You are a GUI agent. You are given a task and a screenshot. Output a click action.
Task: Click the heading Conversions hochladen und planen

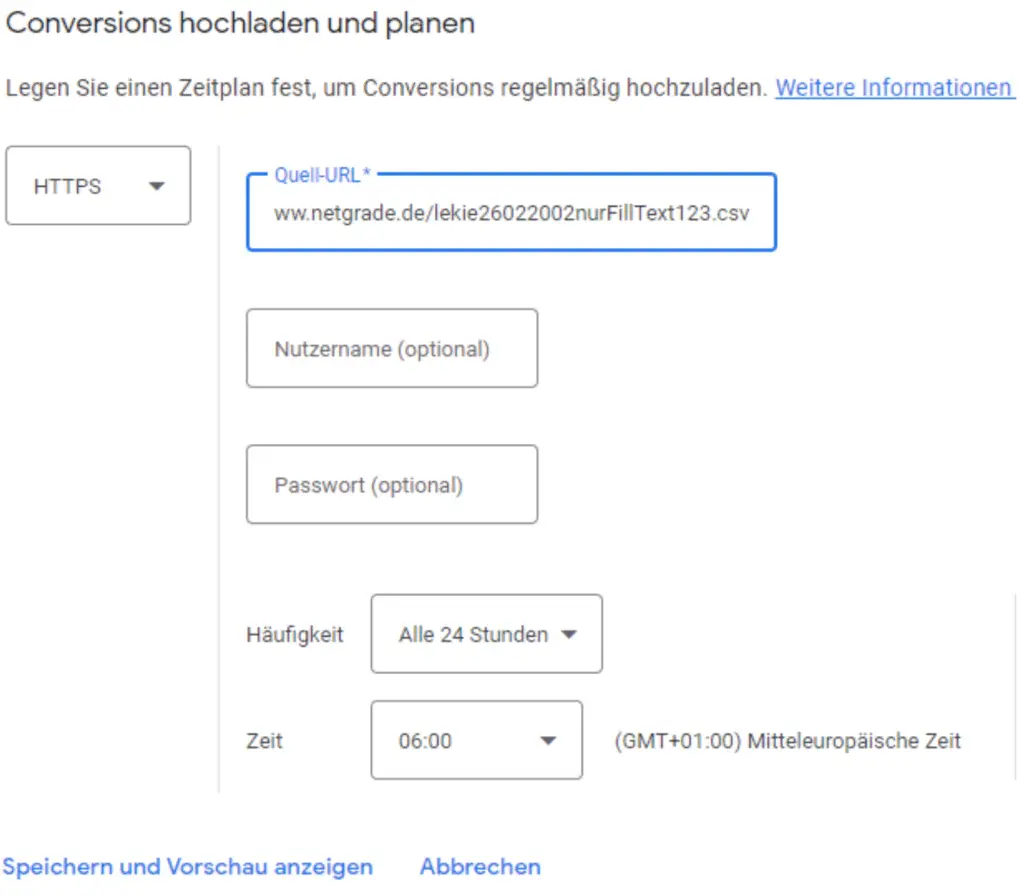click(x=240, y=24)
